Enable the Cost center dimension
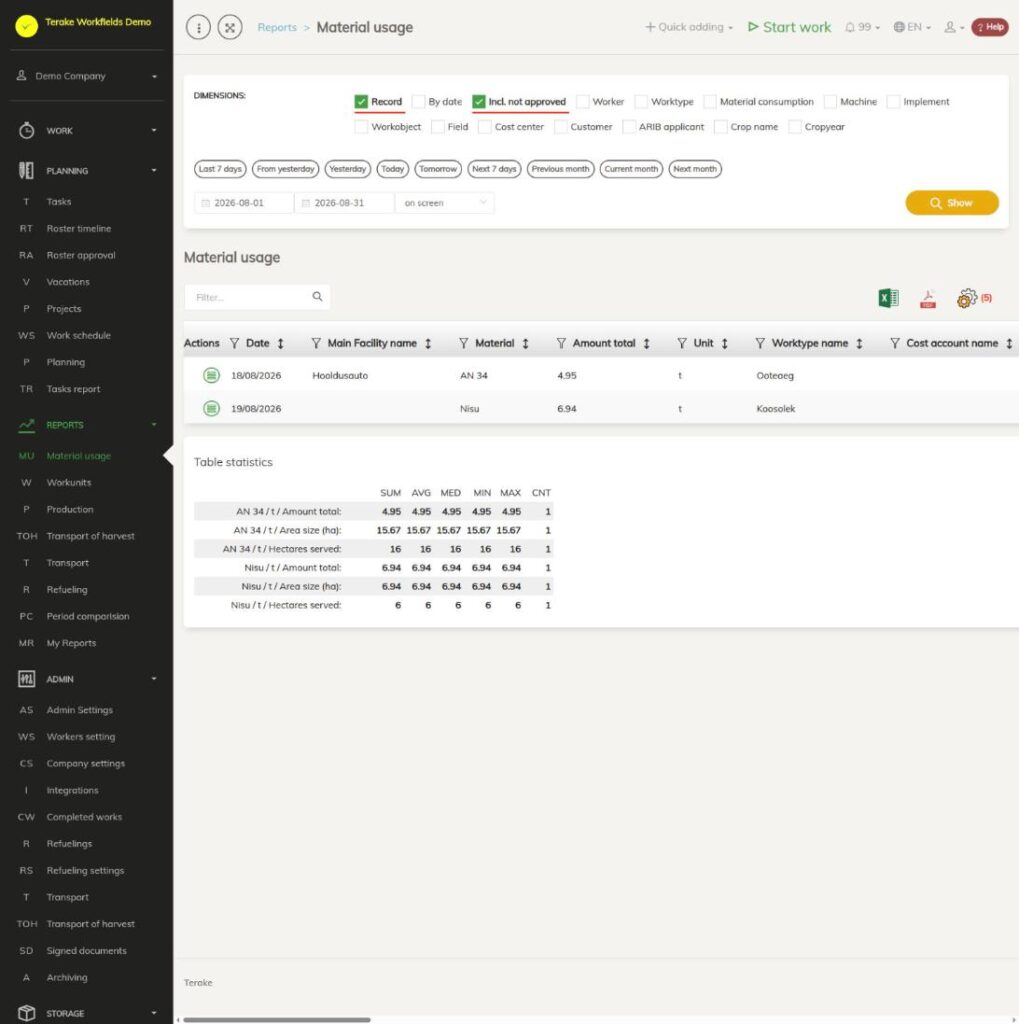The height and width of the screenshot is (1024, 1019). pyautogui.click(x=485, y=127)
